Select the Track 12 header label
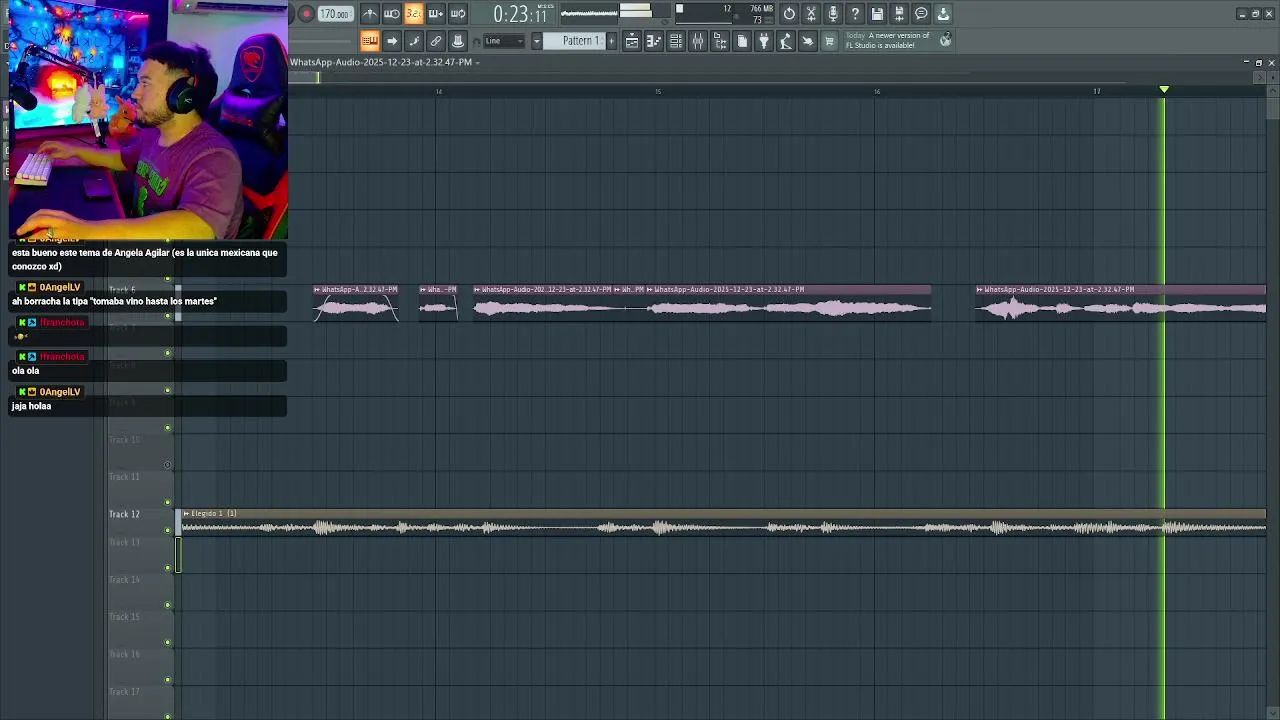The height and width of the screenshot is (720, 1280). click(125, 514)
